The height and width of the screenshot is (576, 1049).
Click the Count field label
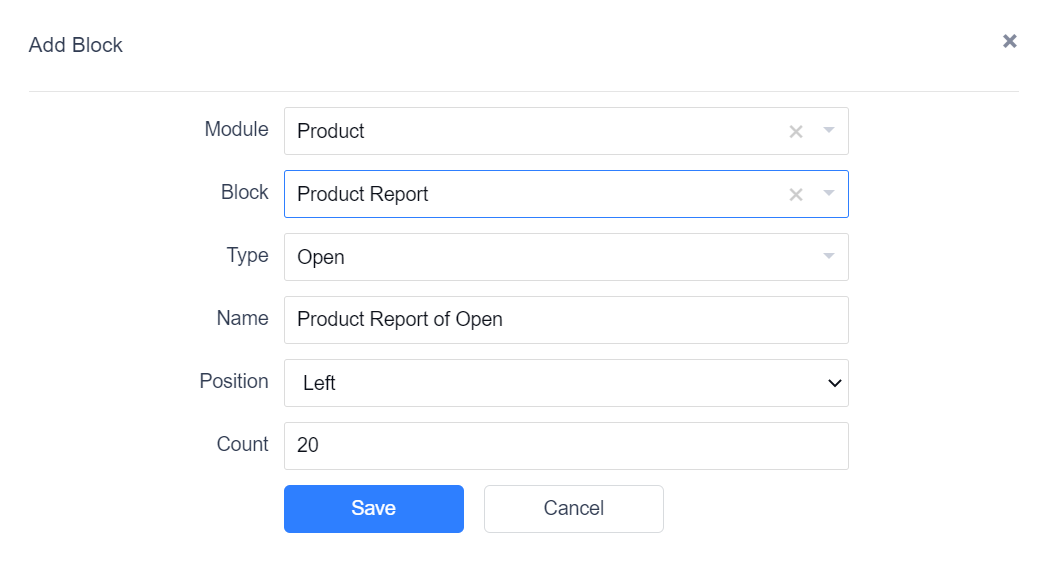tap(242, 444)
